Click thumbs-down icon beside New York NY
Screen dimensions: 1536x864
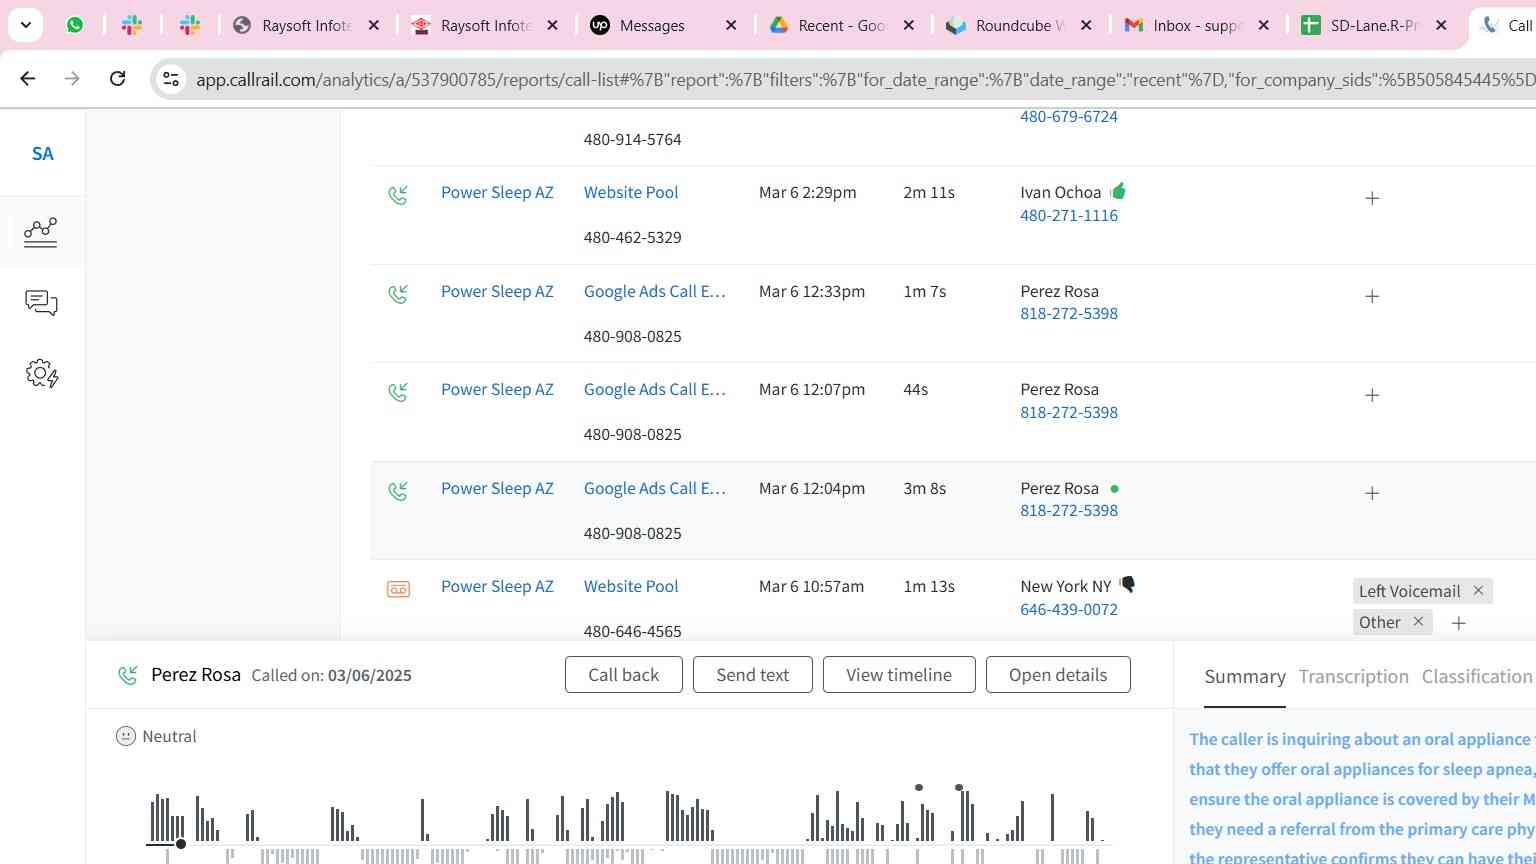click(x=1127, y=584)
